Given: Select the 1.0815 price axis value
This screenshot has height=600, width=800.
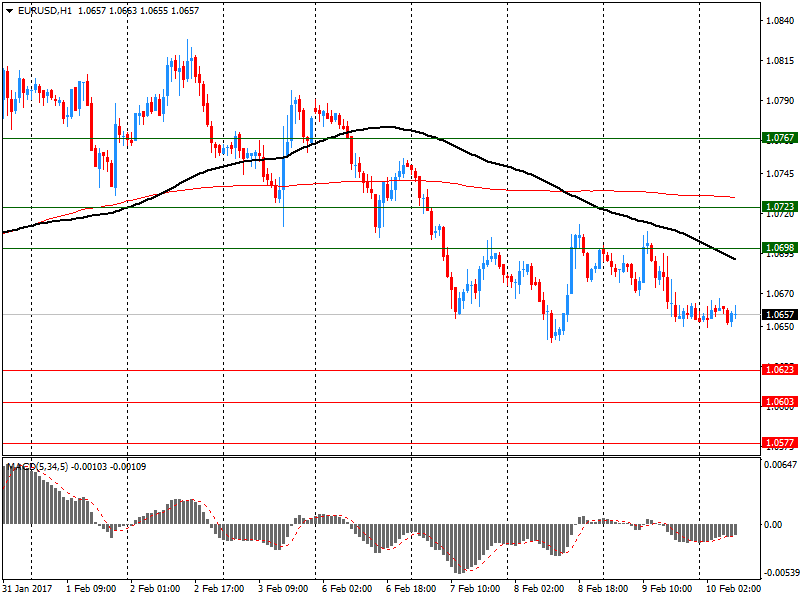Looking at the screenshot, I should pyautogui.click(x=780, y=61).
